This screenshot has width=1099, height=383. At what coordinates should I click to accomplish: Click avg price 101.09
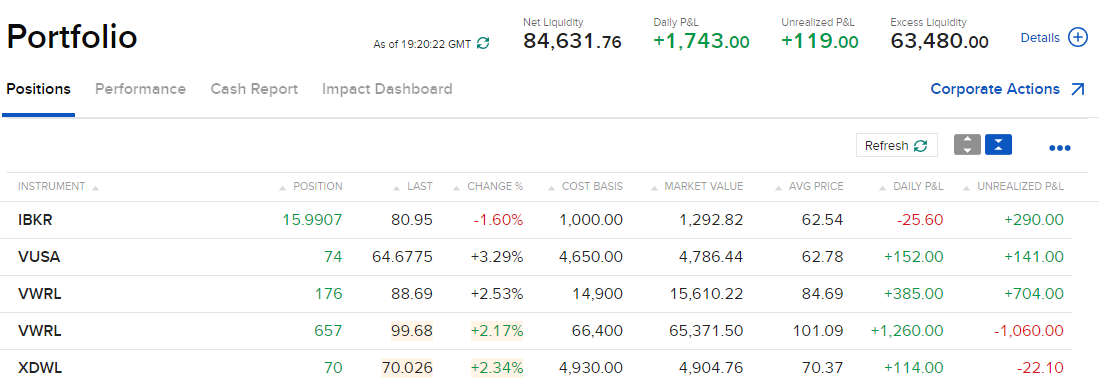click(x=818, y=331)
